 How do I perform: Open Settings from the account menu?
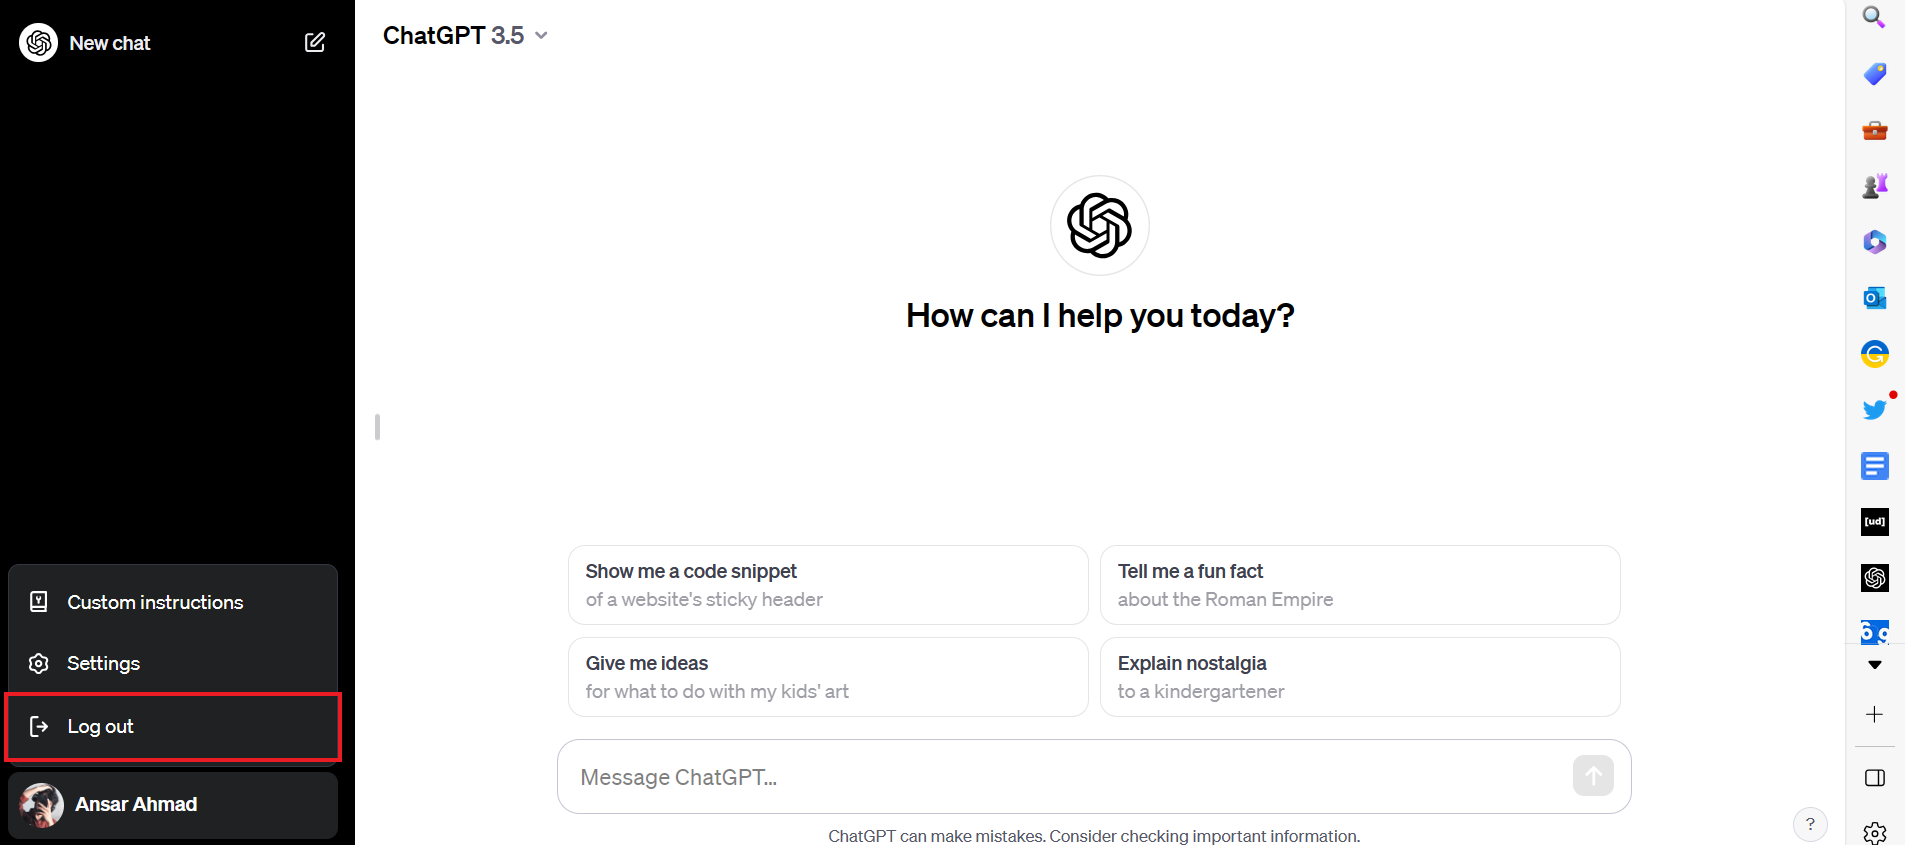tap(103, 663)
